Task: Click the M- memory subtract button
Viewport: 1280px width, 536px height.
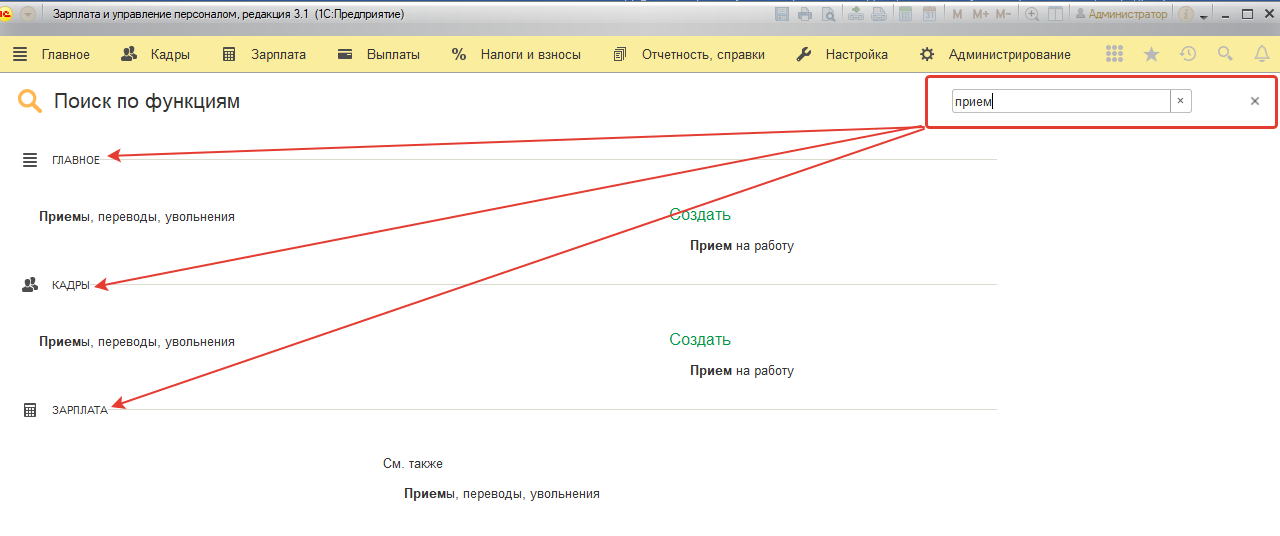Action: tap(1004, 14)
